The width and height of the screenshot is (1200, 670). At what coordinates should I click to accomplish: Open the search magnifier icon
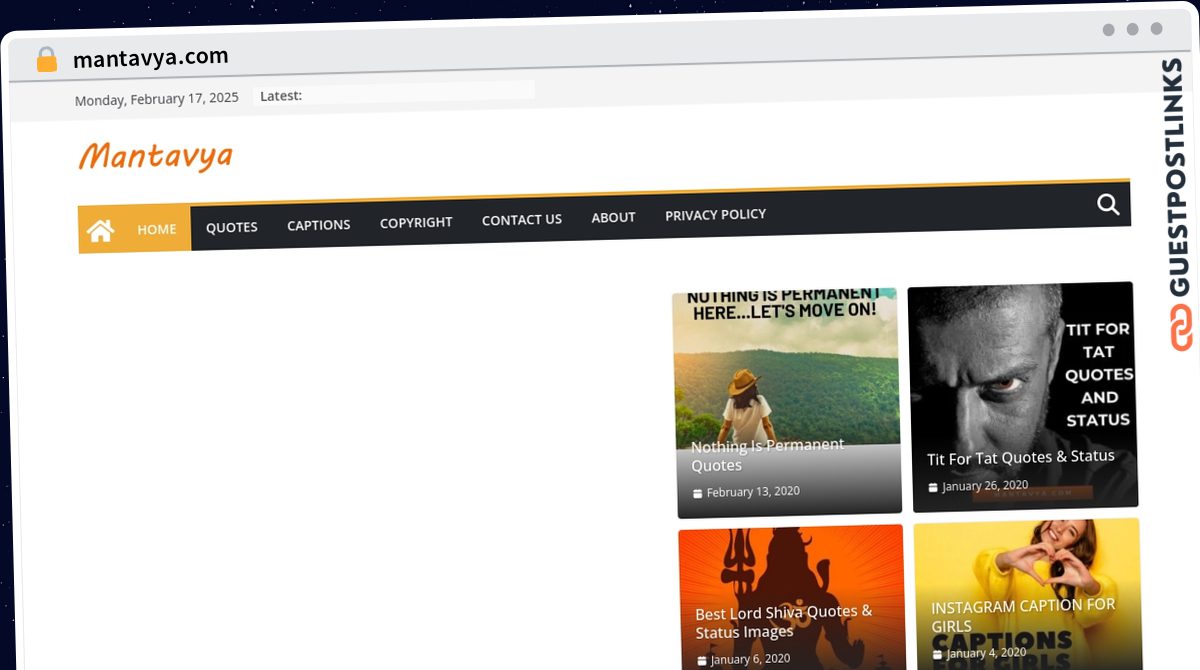(x=1108, y=205)
